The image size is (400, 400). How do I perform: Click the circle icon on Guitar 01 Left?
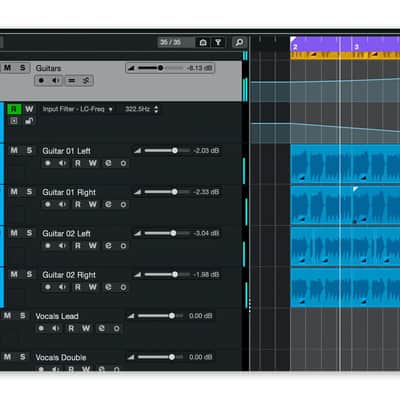click(123, 163)
